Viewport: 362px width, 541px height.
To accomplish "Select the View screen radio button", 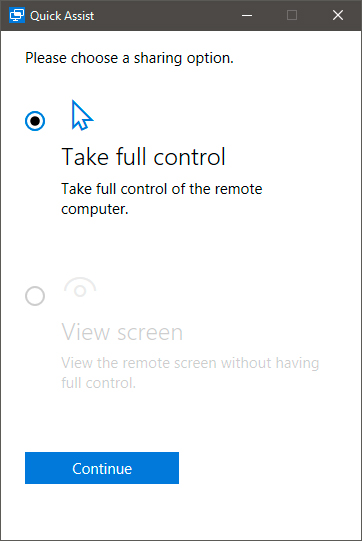I will [35, 296].
